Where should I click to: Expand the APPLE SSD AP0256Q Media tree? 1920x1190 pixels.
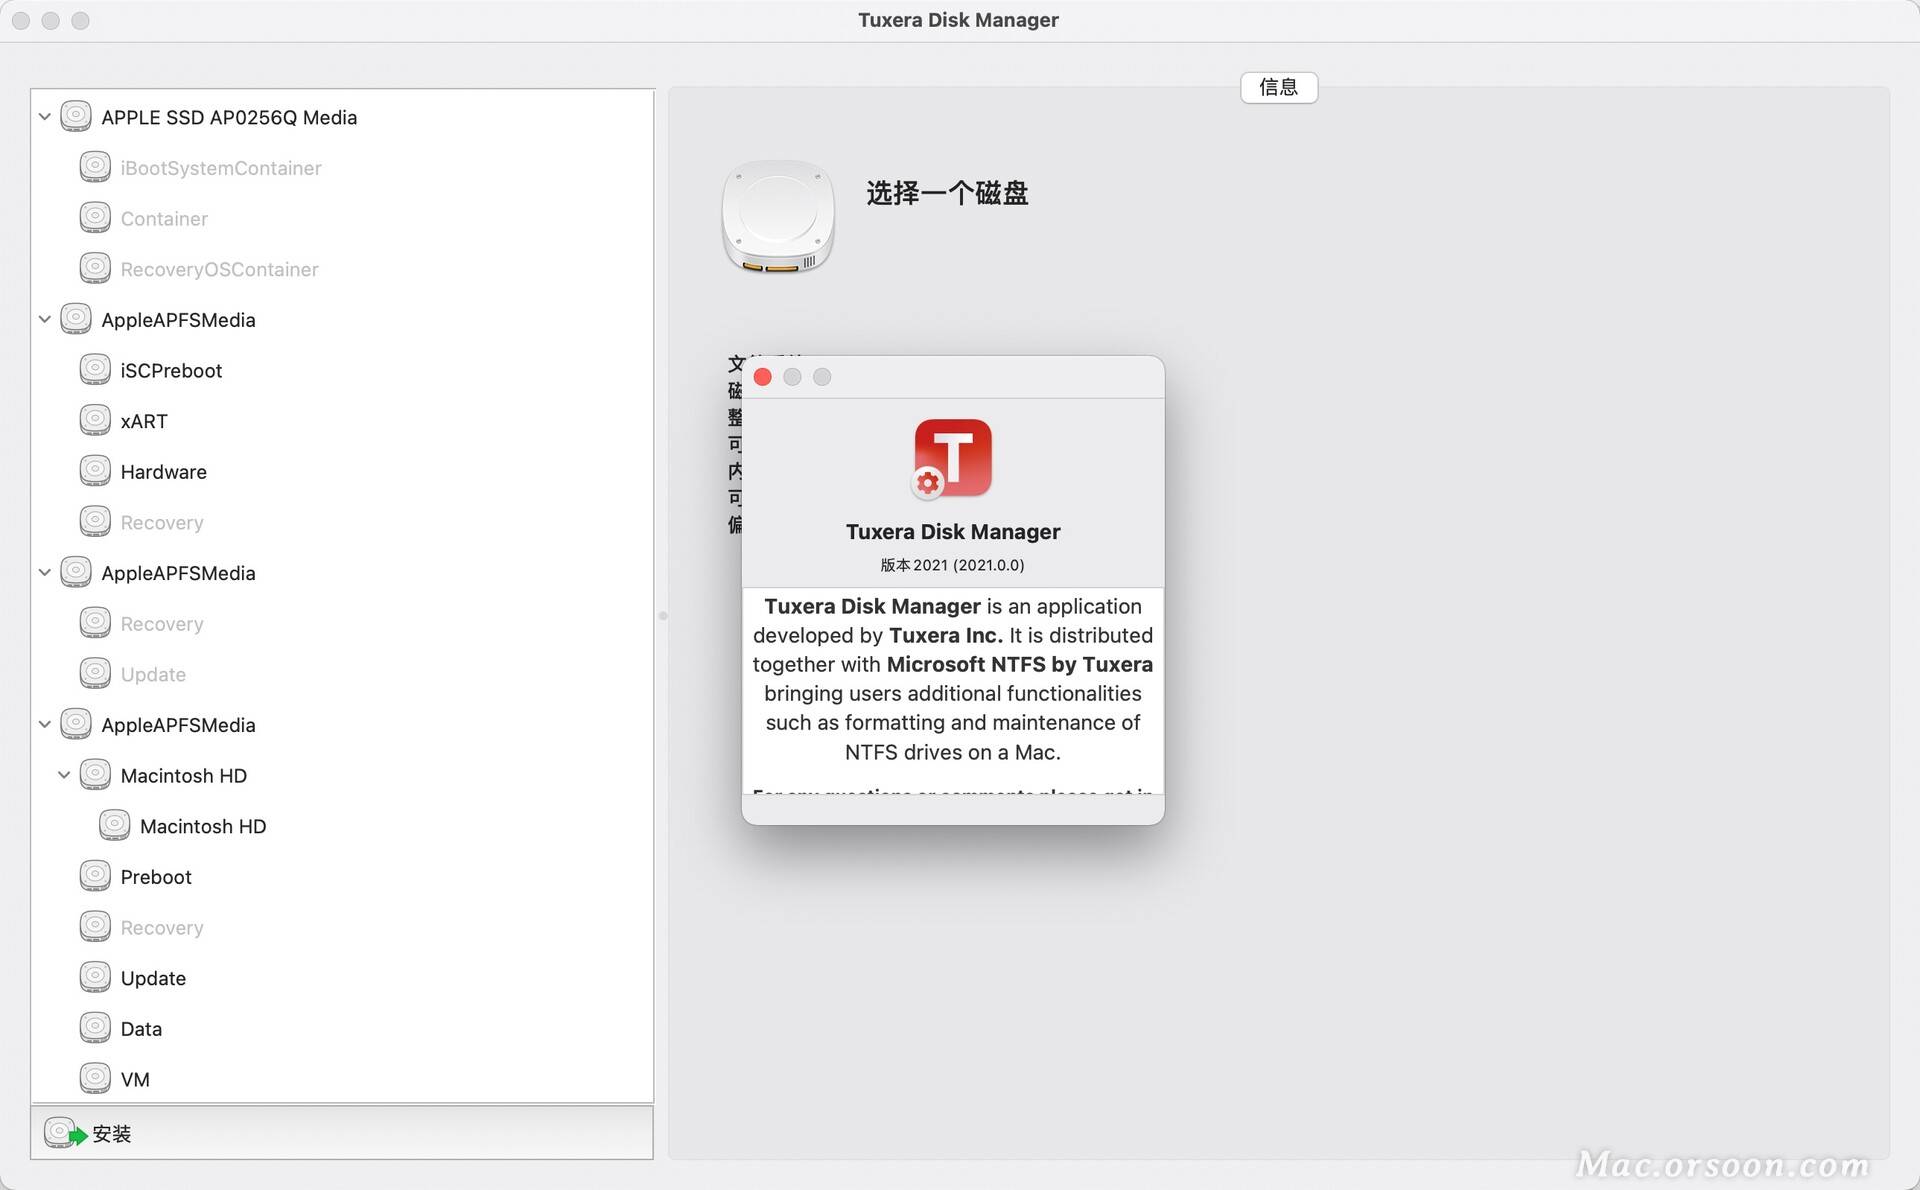coord(44,117)
